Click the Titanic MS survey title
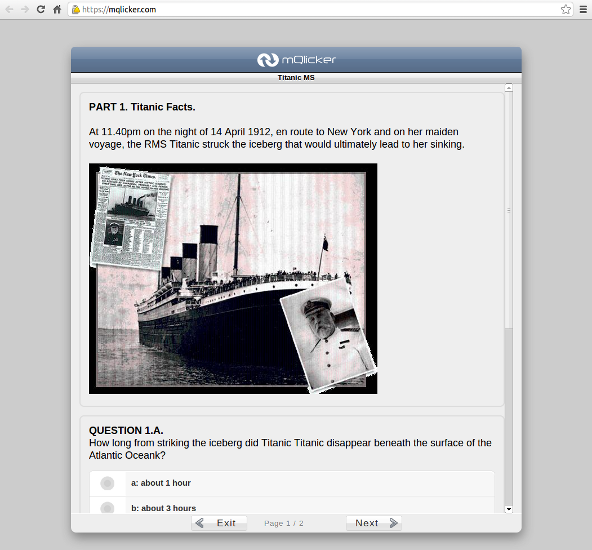Screen dimensions: 592x550 point(296,77)
